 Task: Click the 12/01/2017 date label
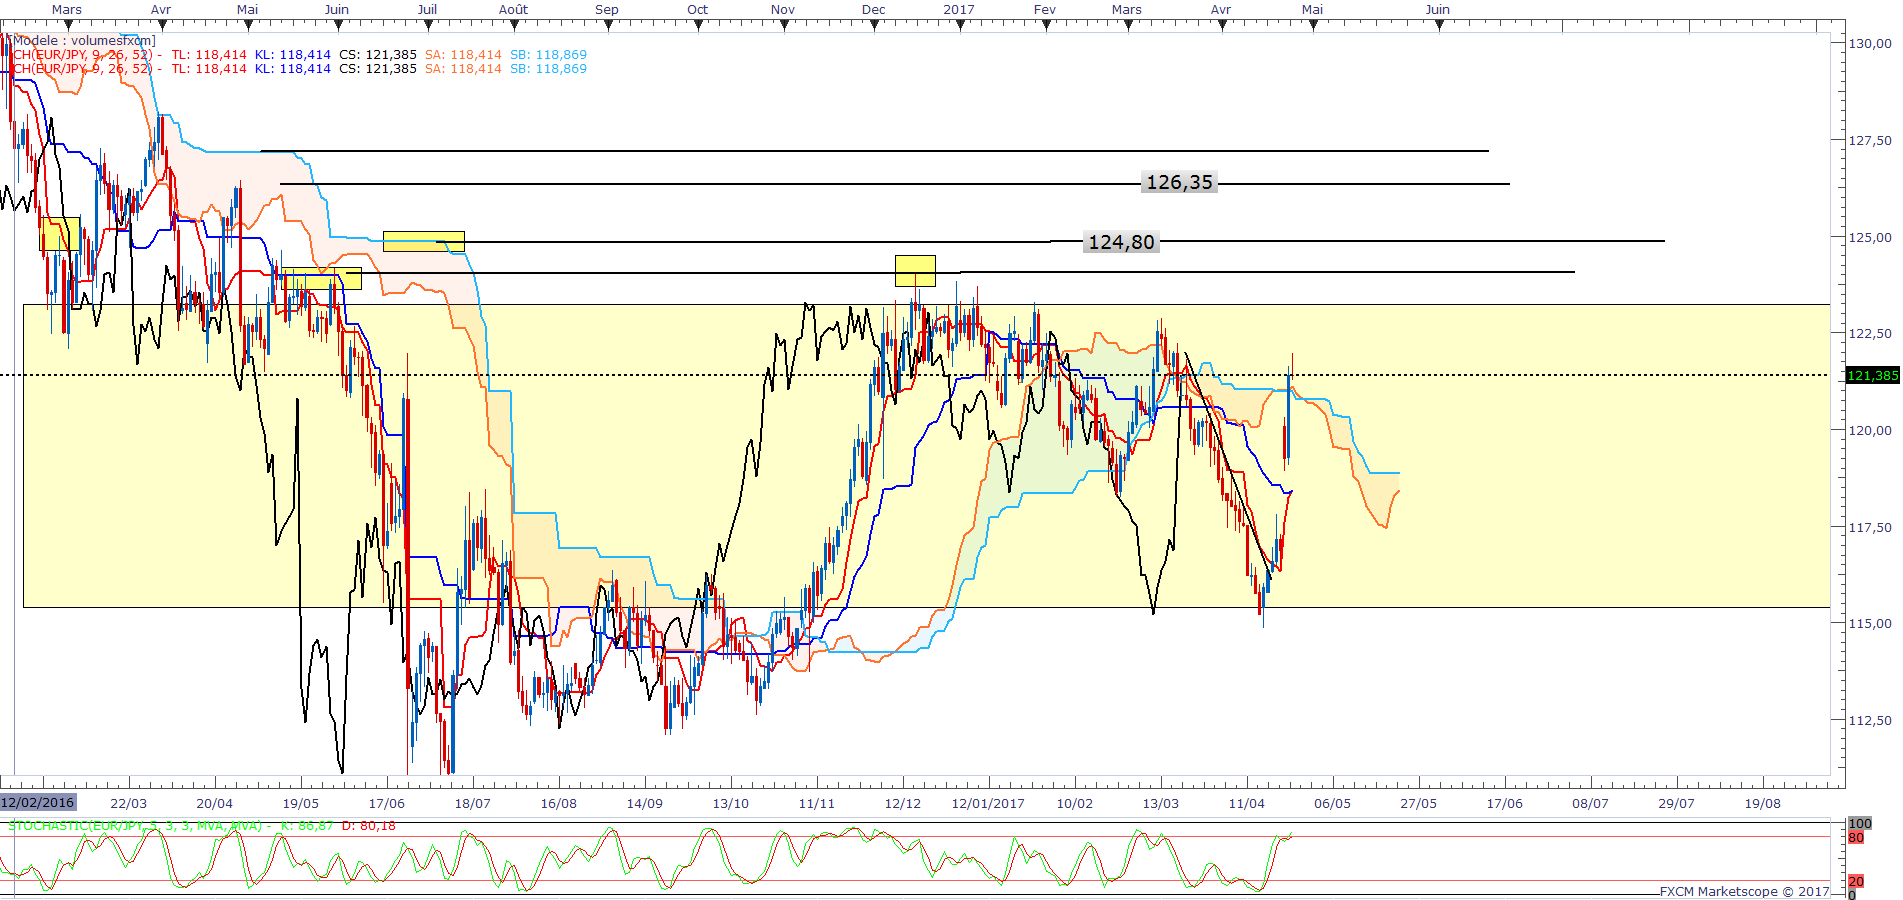[988, 804]
